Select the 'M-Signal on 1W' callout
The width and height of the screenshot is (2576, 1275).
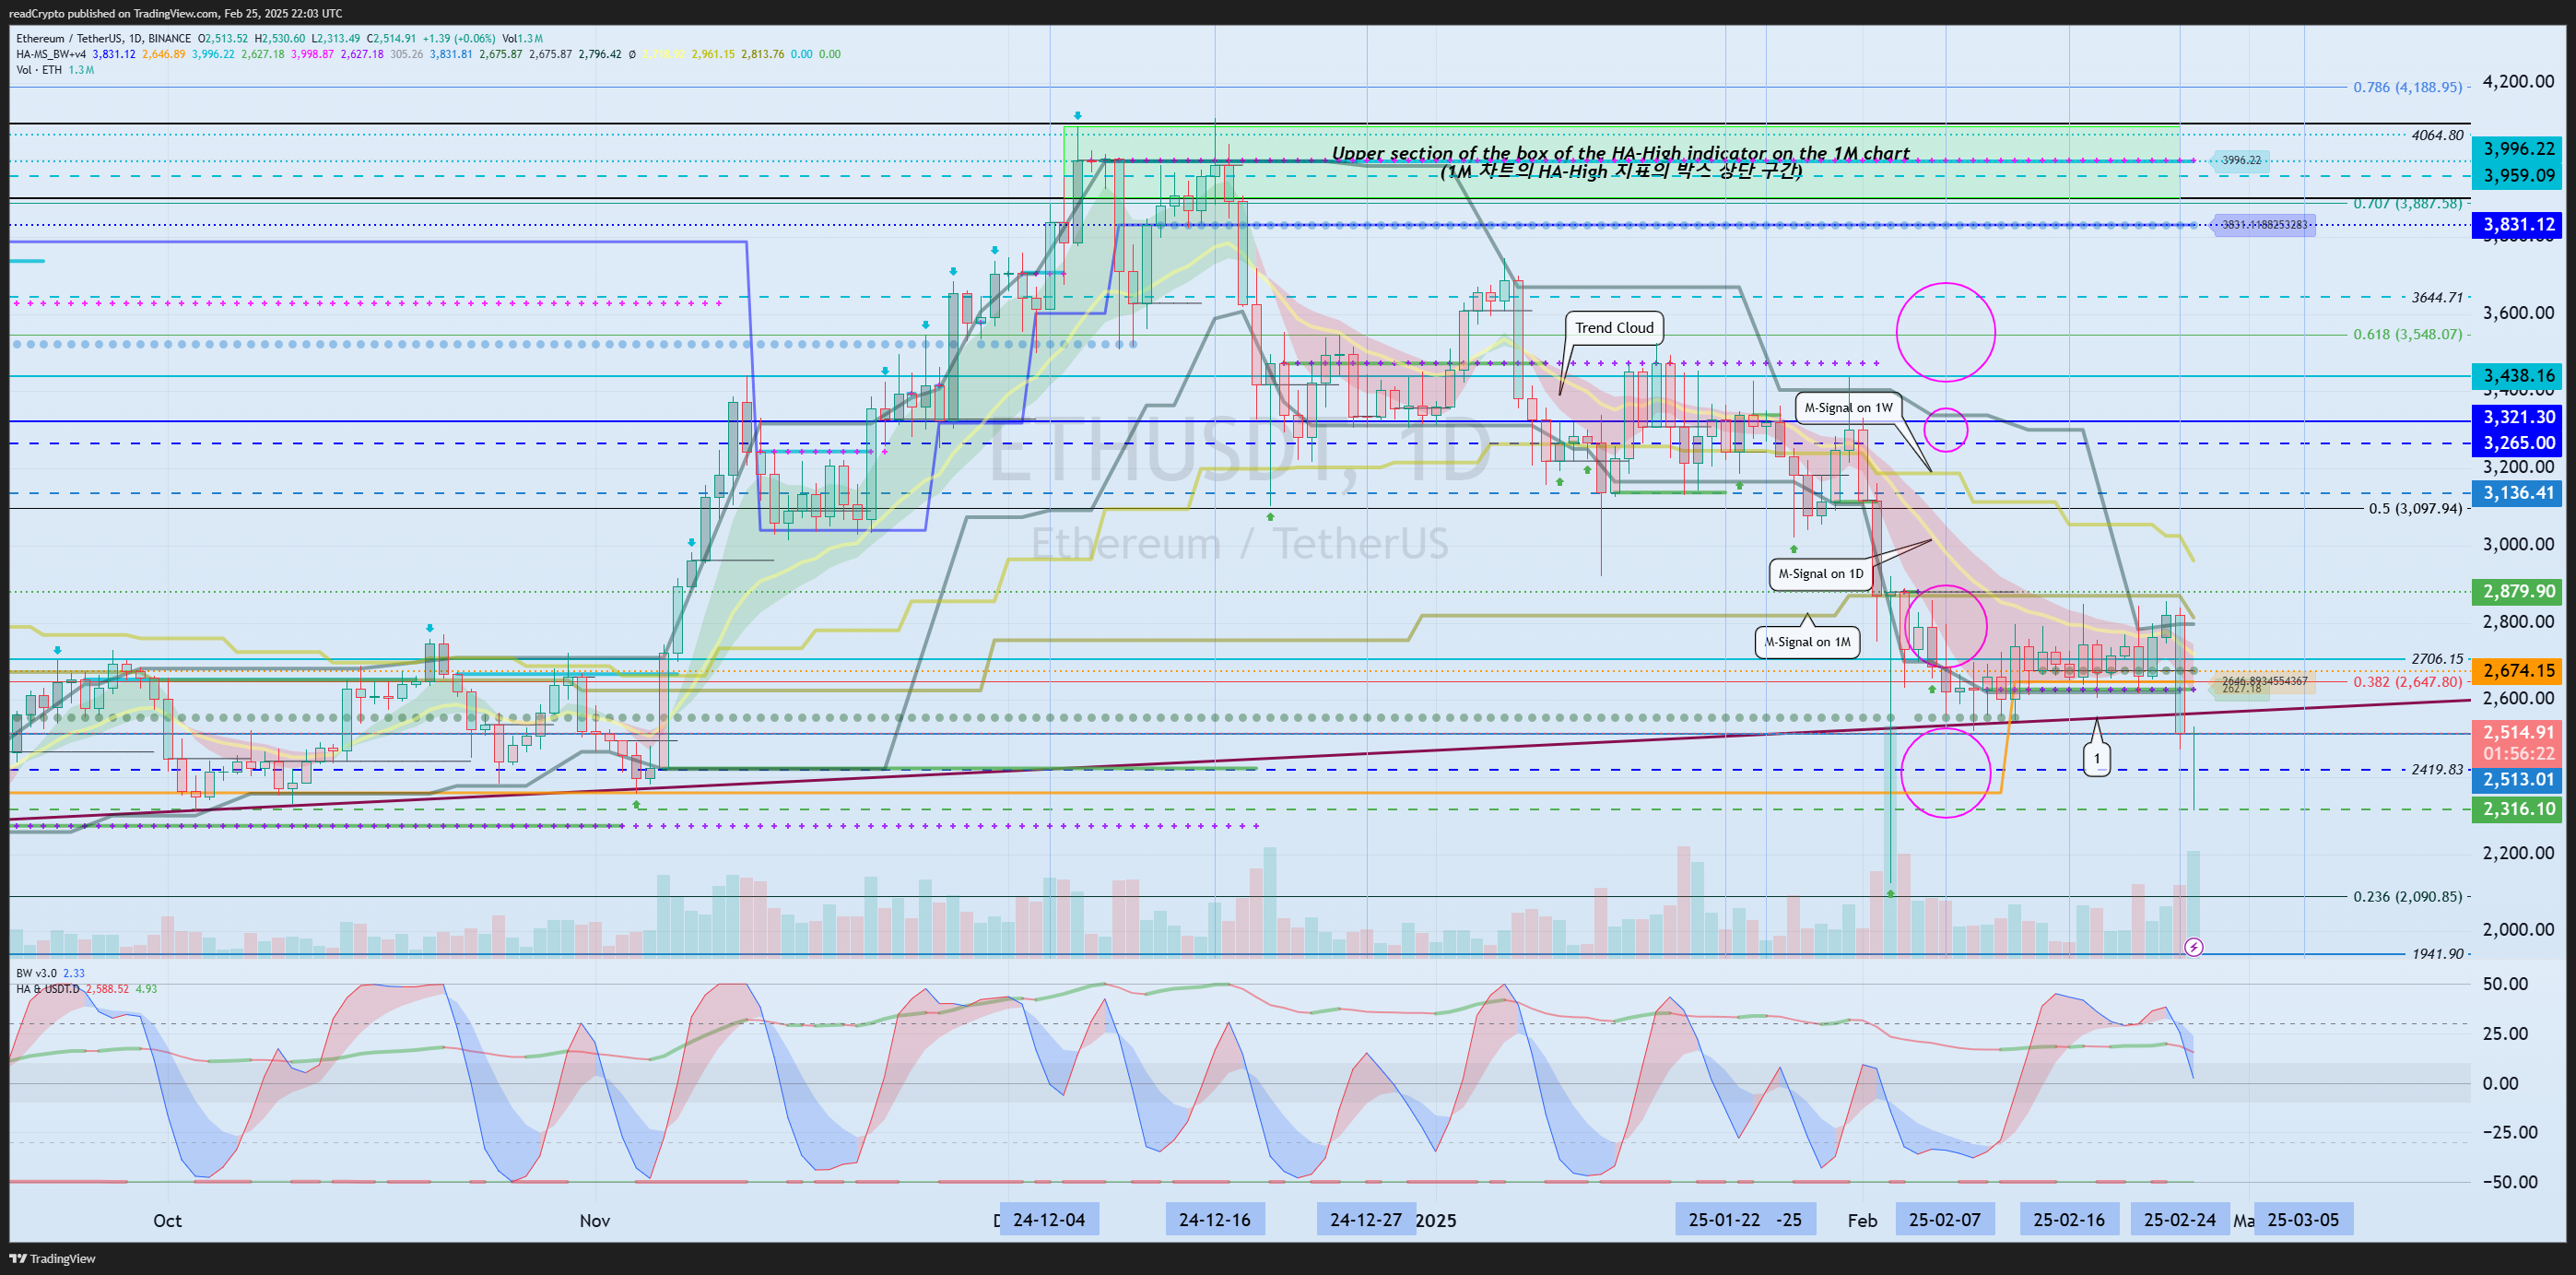coord(1848,407)
